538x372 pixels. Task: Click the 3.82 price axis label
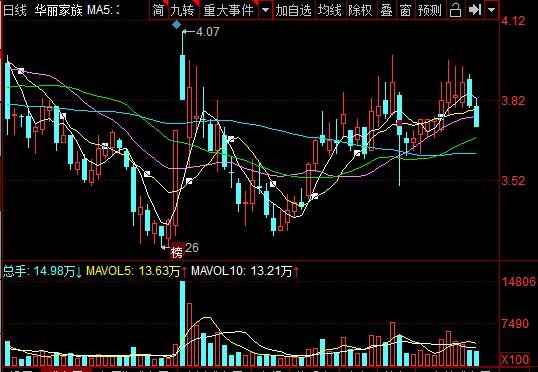click(513, 101)
